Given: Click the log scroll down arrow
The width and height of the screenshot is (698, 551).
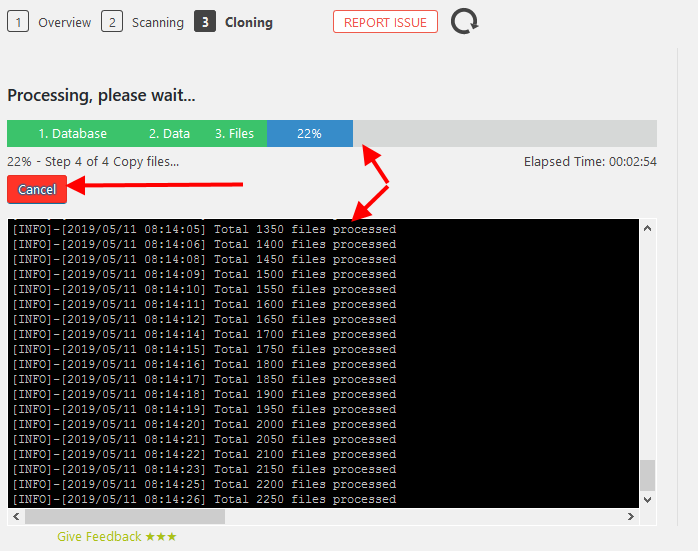Looking at the screenshot, I should point(648,499).
